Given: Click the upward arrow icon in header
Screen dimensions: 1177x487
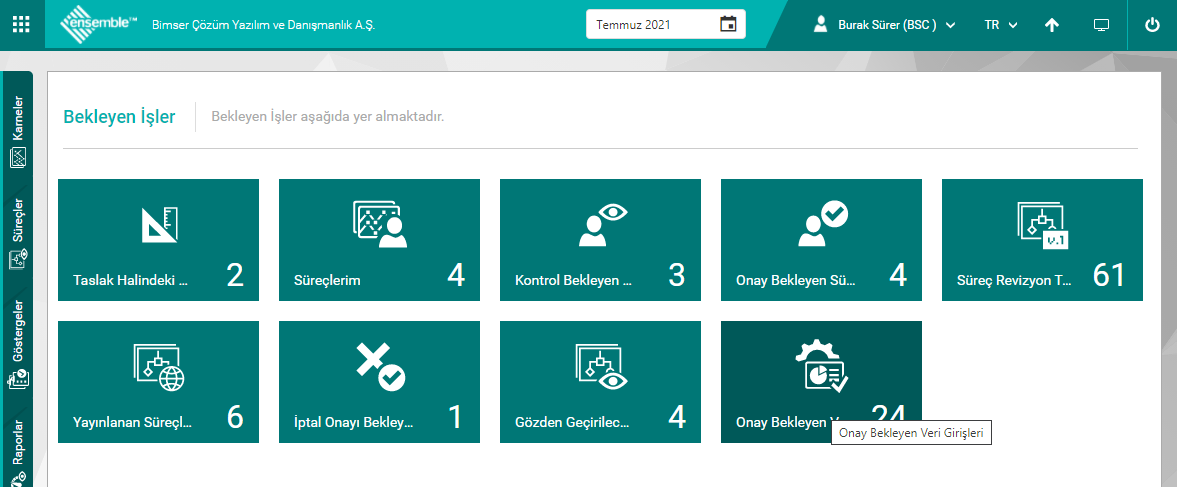Looking at the screenshot, I should tap(1052, 25).
